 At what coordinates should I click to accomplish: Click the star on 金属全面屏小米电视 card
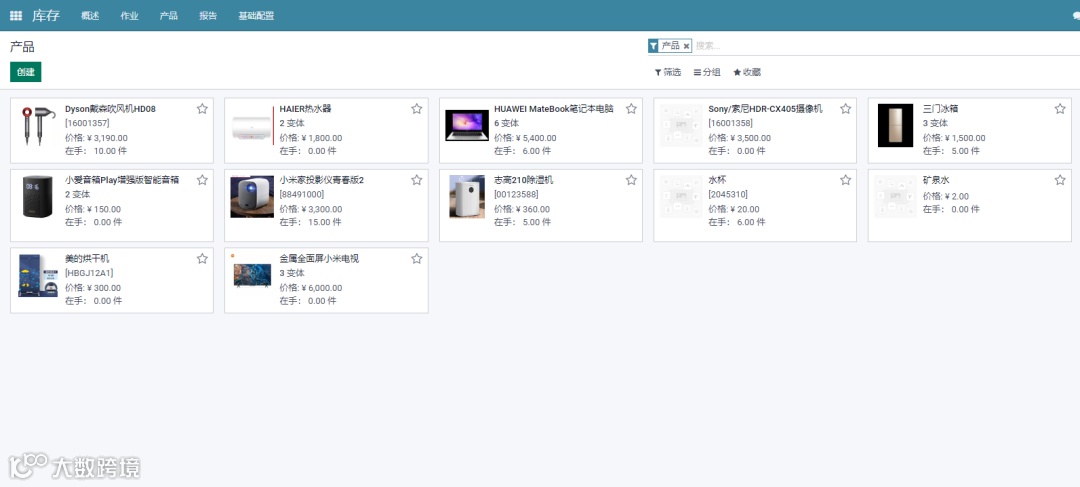(x=417, y=259)
